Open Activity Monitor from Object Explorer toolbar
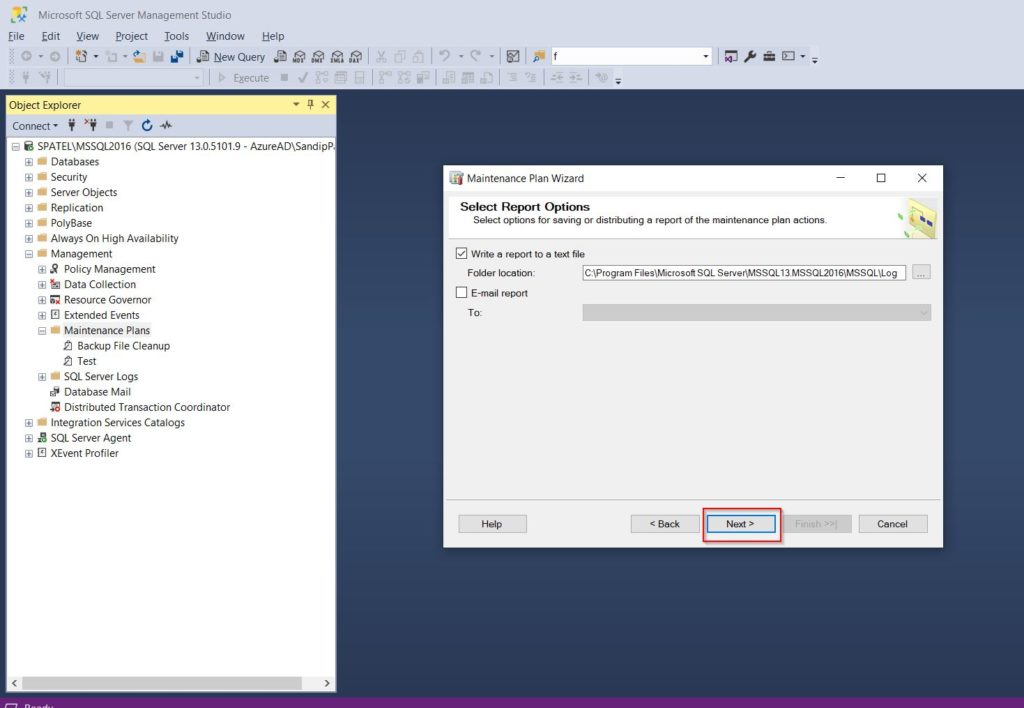 coord(166,125)
